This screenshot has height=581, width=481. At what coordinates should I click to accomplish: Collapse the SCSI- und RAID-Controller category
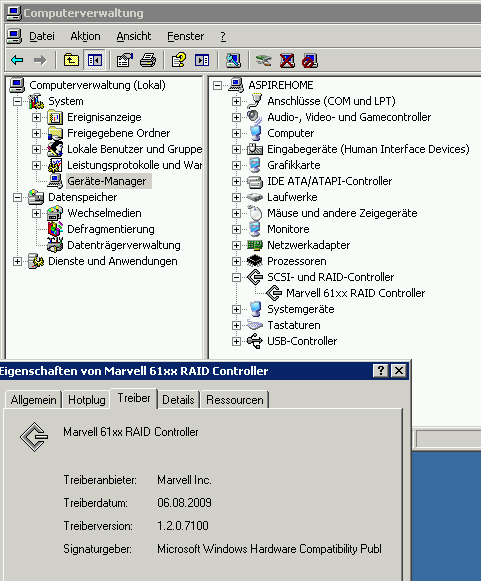tap(236, 277)
